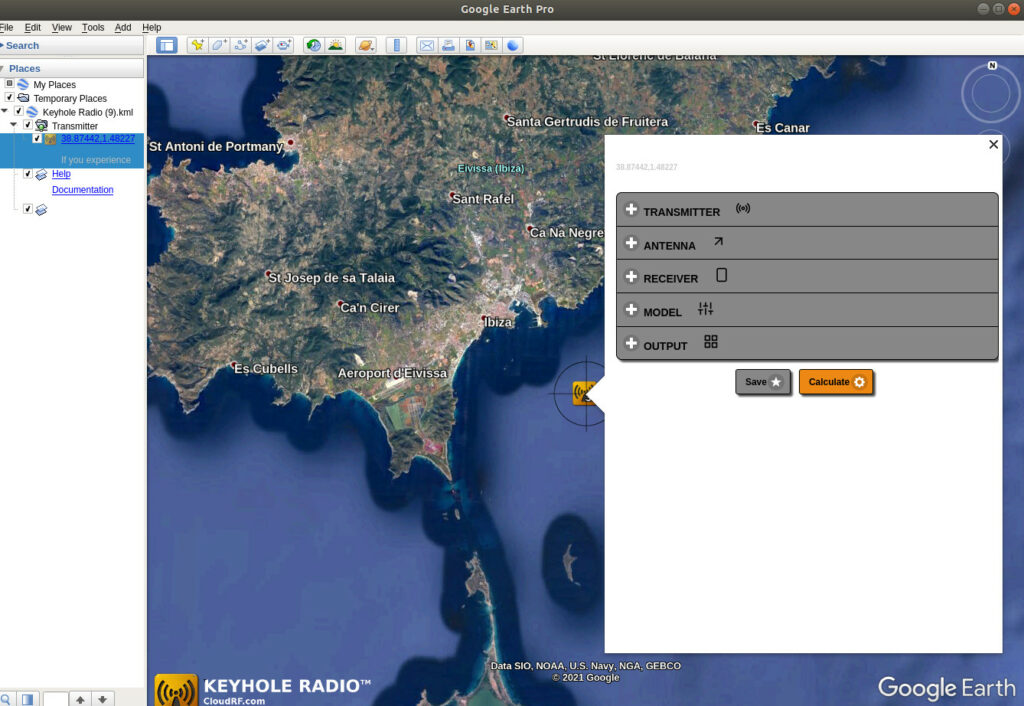This screenshot has width=1024, height=706.
Task: Open the File menu
Action: pos(7,27)
